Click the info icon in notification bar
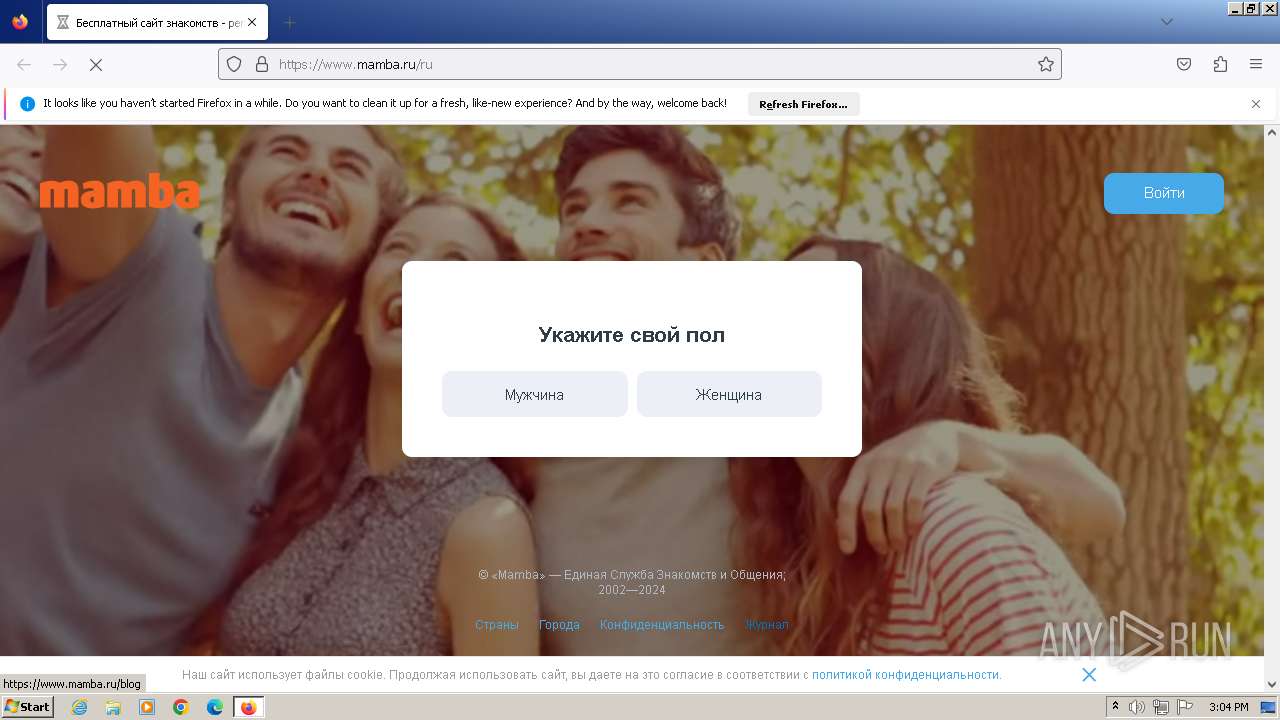Screen dimensions: 1280x720 coord(27,104)
